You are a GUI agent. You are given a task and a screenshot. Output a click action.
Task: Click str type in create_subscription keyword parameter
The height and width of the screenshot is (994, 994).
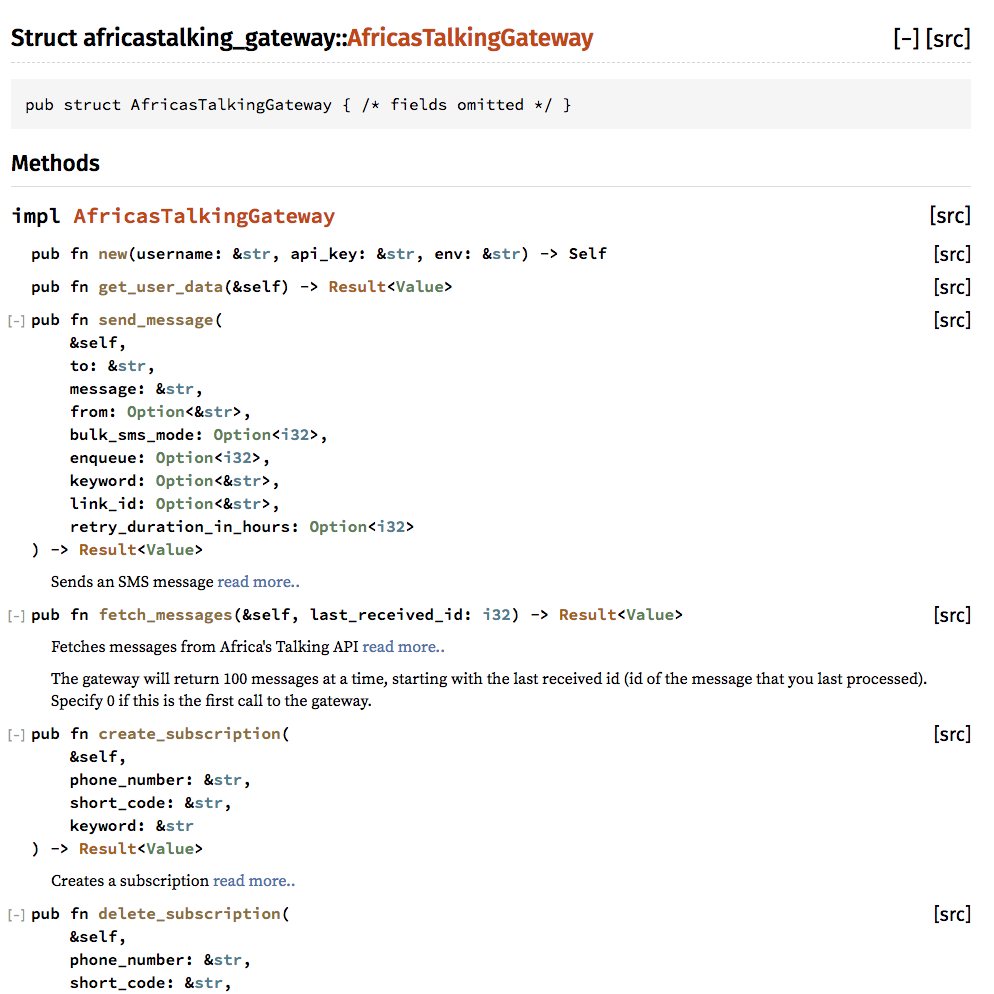179,826
